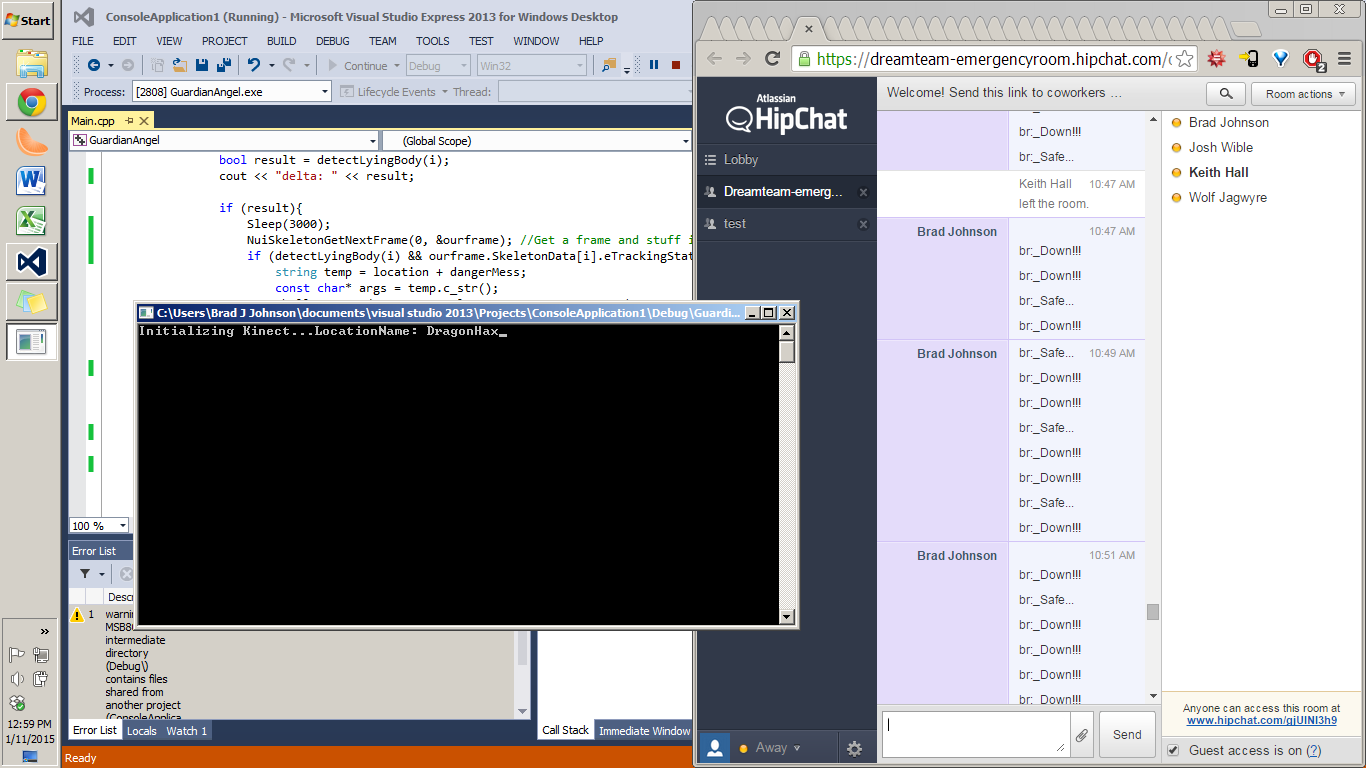Bookmark the page with the star icon
Screen dimensions: 1366x768
click(x=1183, y=59)
